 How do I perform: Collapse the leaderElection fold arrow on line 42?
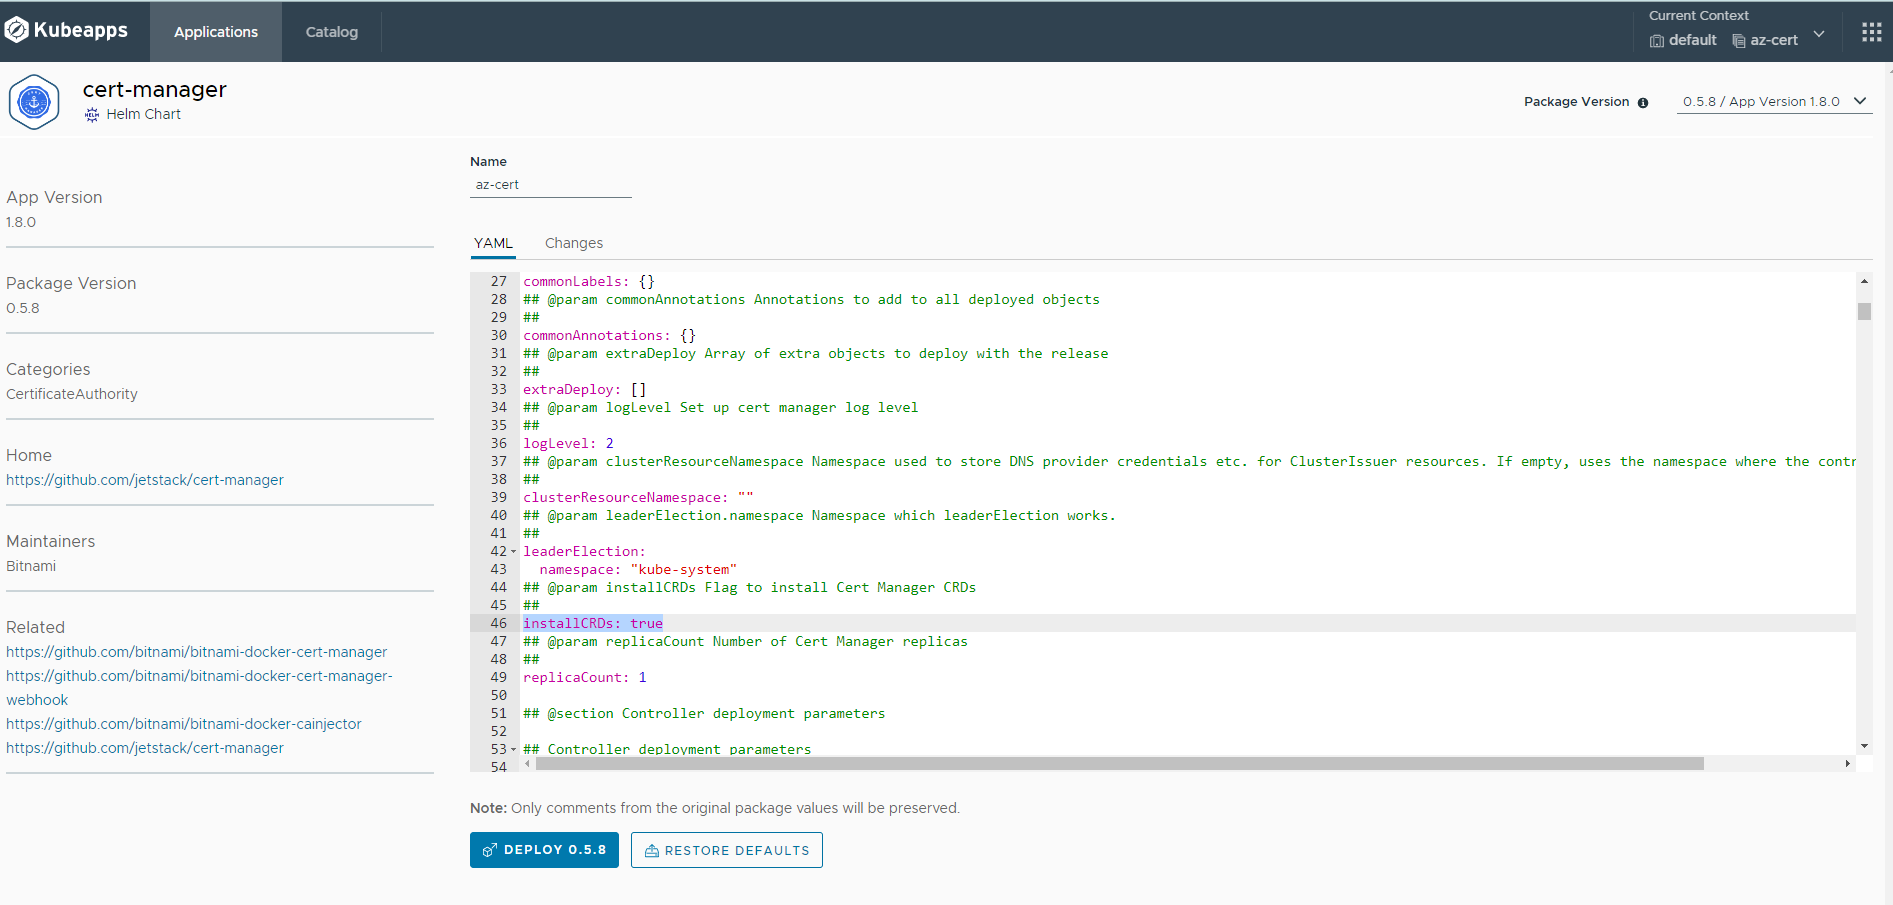514,552
